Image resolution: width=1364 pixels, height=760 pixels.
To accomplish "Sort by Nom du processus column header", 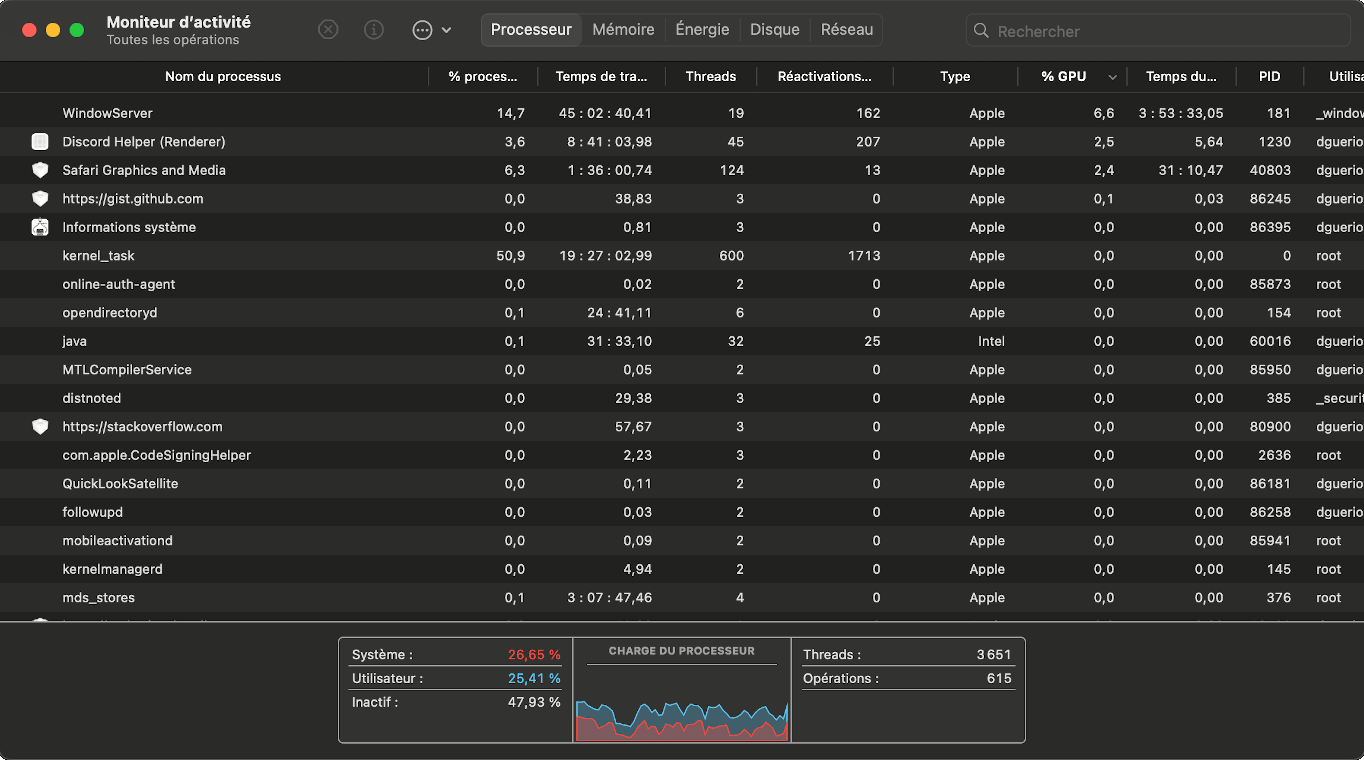I will click(223, 77).
